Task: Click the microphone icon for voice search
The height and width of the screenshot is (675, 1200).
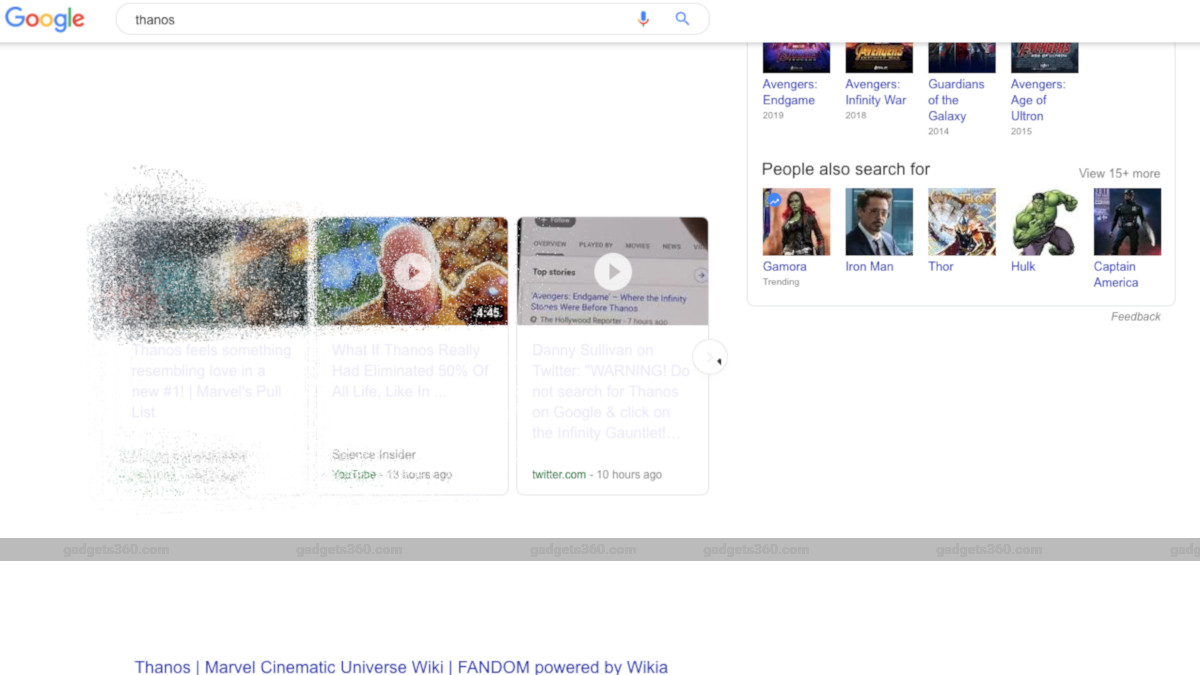Action: (643, 18)
